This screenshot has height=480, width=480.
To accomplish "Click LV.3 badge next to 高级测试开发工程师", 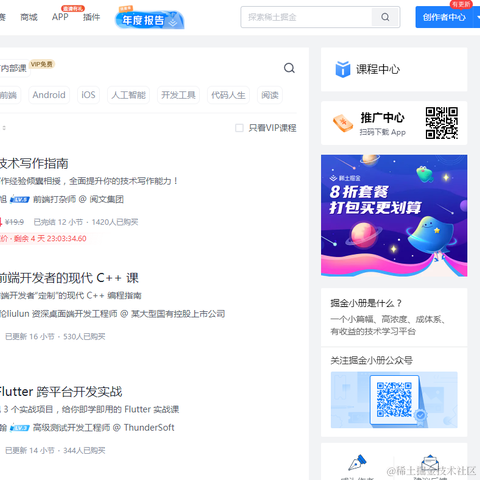I will coord(20,428).
